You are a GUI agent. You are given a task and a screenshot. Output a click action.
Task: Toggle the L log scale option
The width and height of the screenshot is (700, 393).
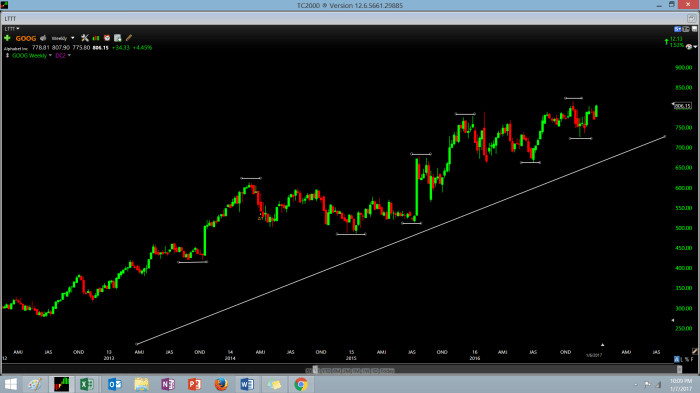pos(683,359)
